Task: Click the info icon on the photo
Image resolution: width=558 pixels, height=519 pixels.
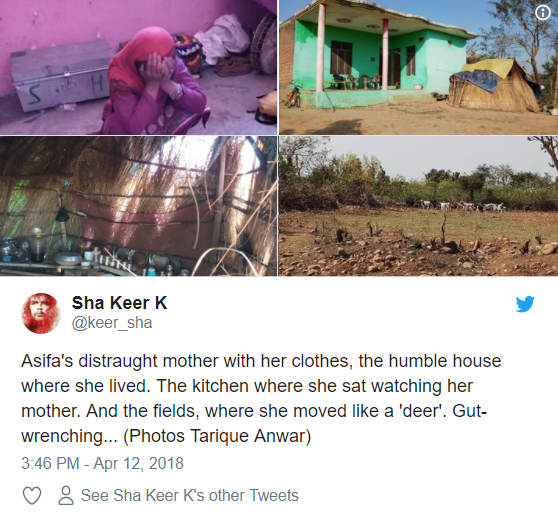Action: click(x=543, y=13)
